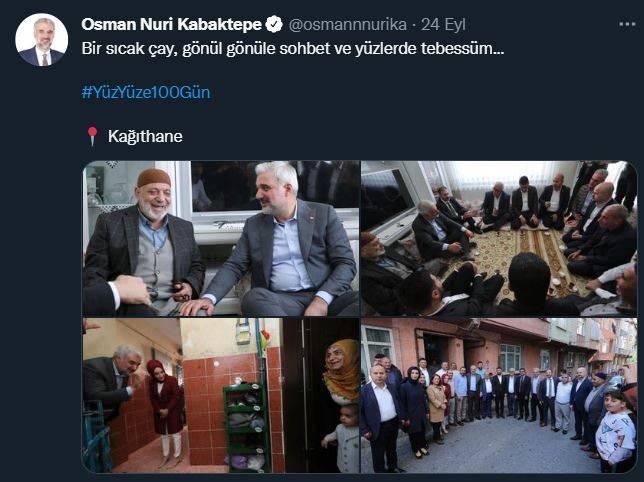644x482 pixels.
Task: Click the red skullcap in the first photo
Action: click(154, 178)
